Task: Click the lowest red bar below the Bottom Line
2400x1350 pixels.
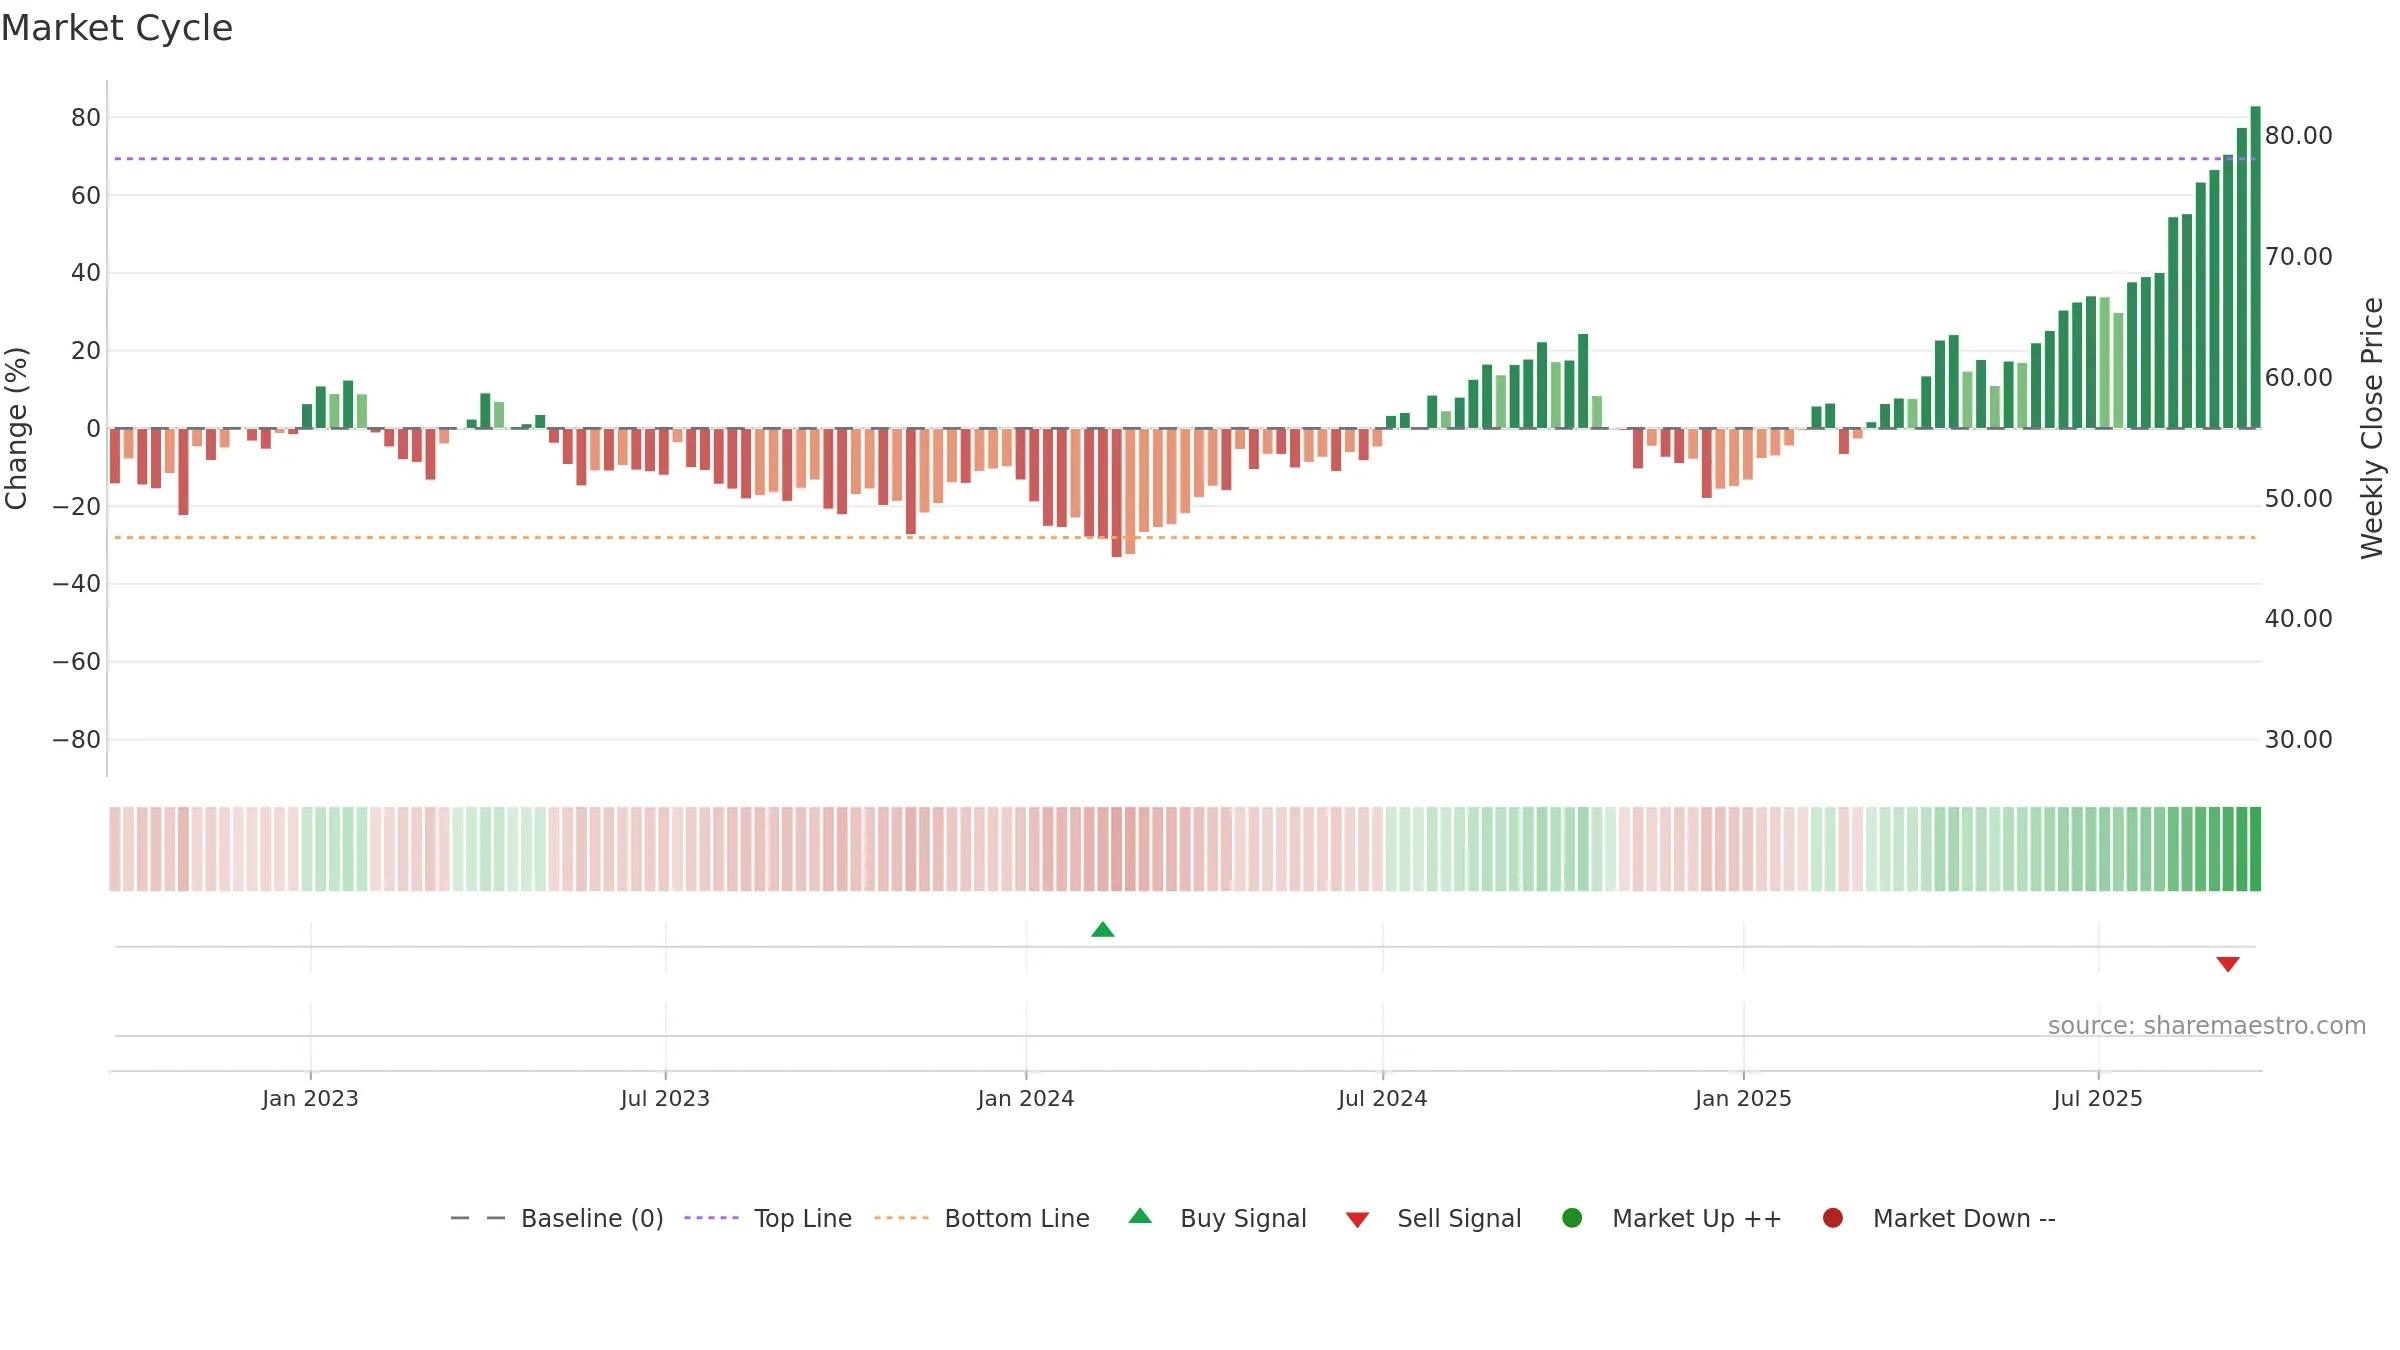Action: coord(1117,493)
